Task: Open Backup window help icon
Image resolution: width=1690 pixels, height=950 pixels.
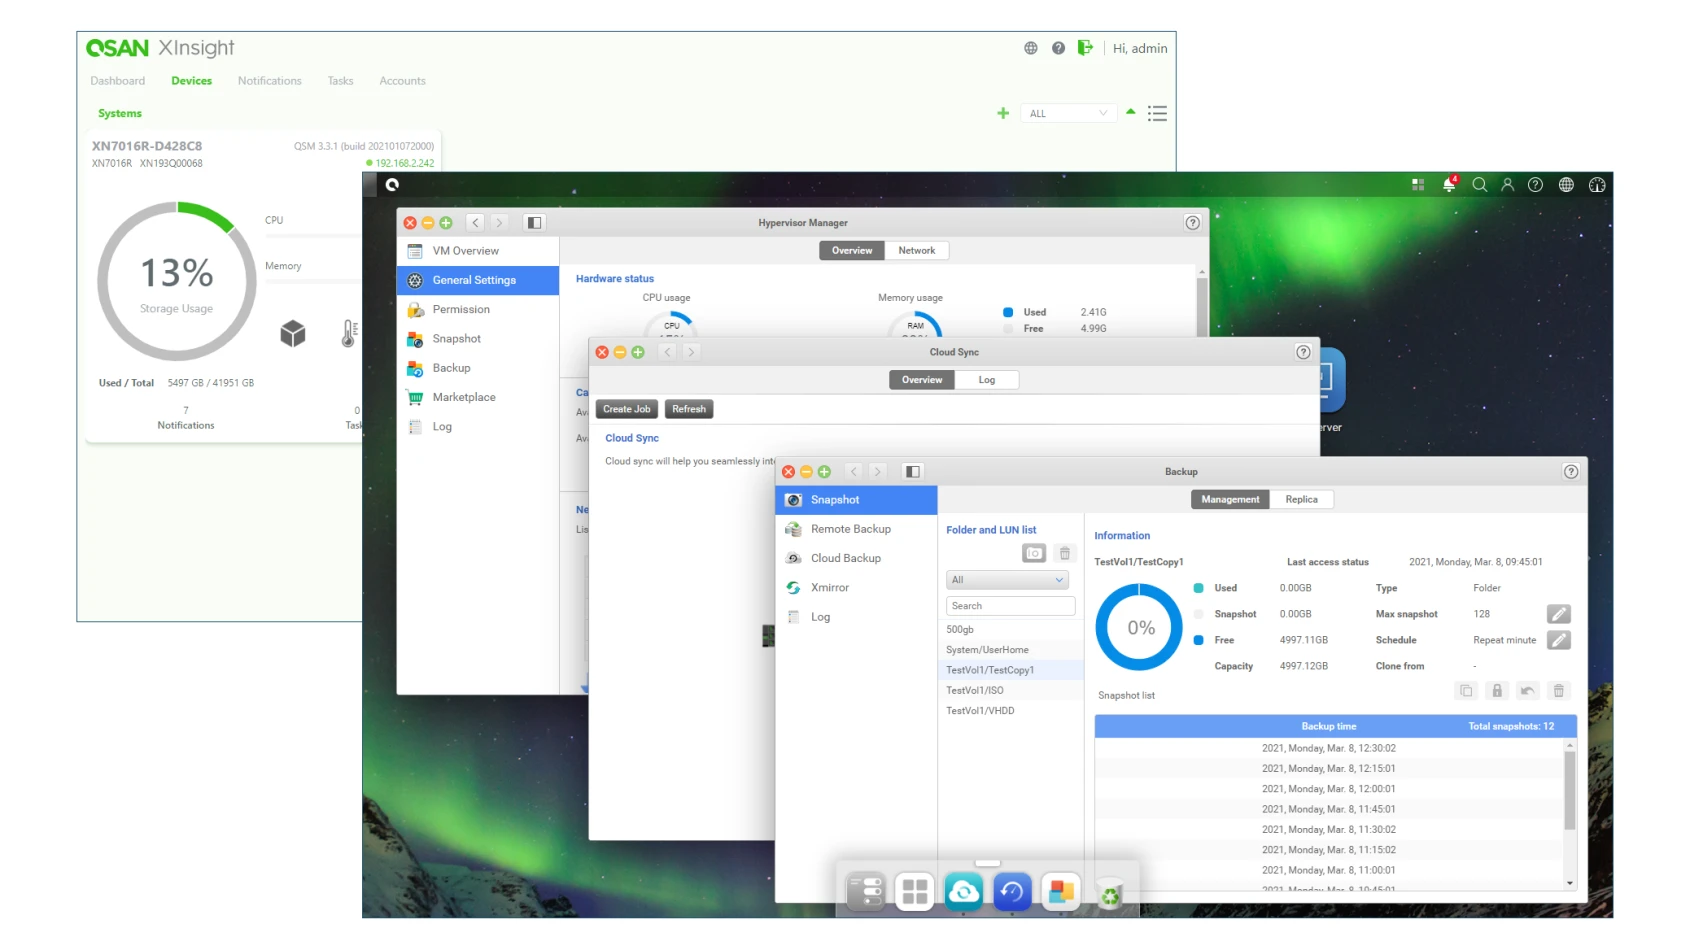Action: pyautogui.click(x=1571, y=472)
